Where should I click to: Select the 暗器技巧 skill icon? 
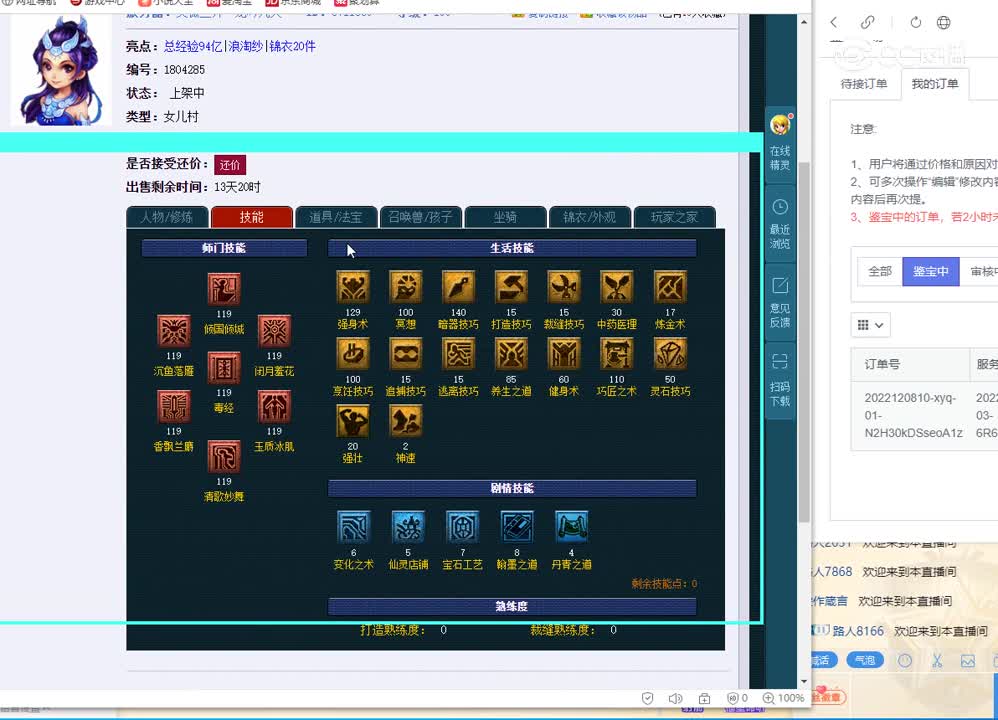458,286
